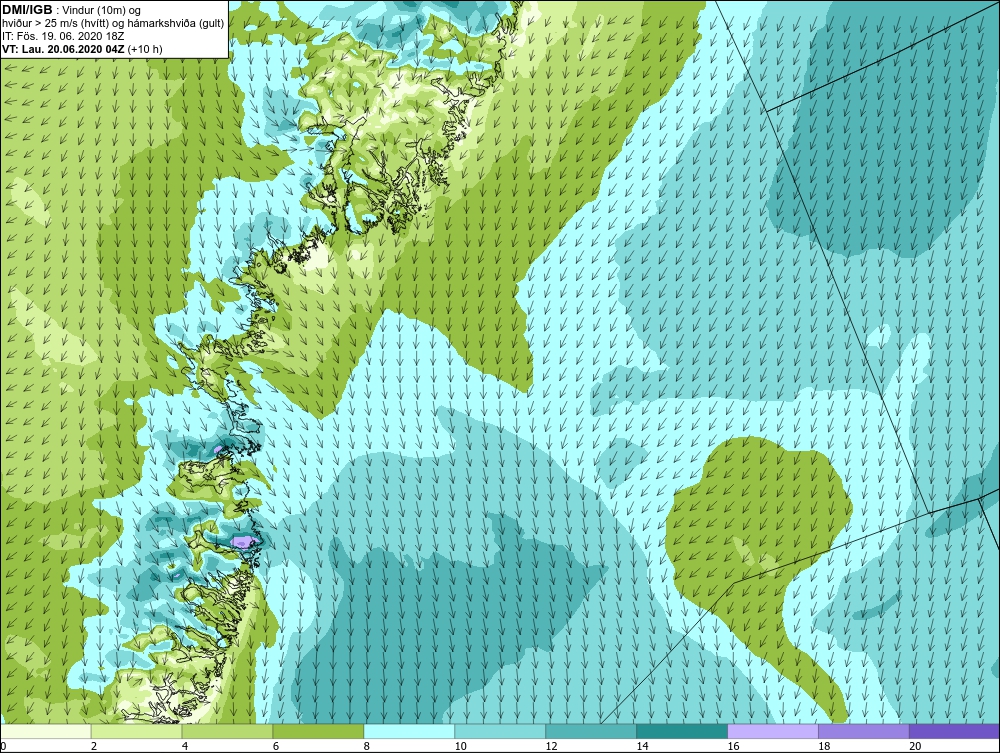This screenshot has width=1000, height=753.
Task: Click the legend label '4'
Action: pos(185,746)
